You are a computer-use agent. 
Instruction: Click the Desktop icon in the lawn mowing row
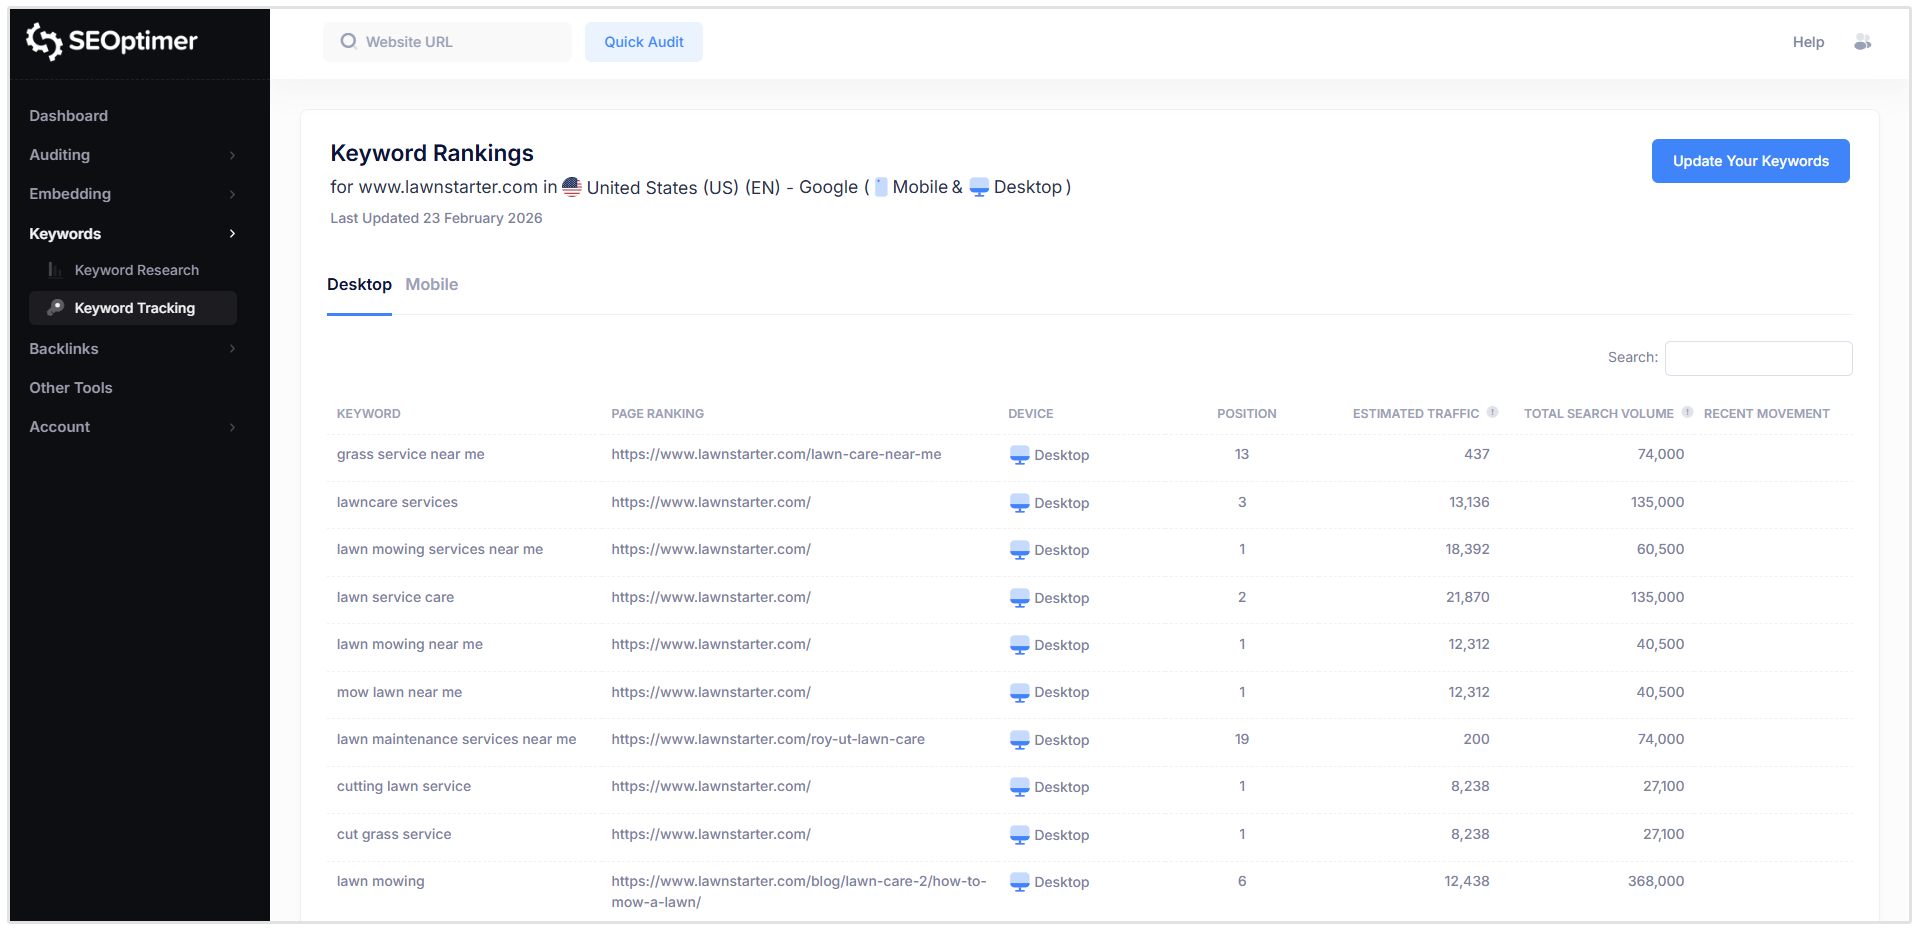coord(1019,882)
